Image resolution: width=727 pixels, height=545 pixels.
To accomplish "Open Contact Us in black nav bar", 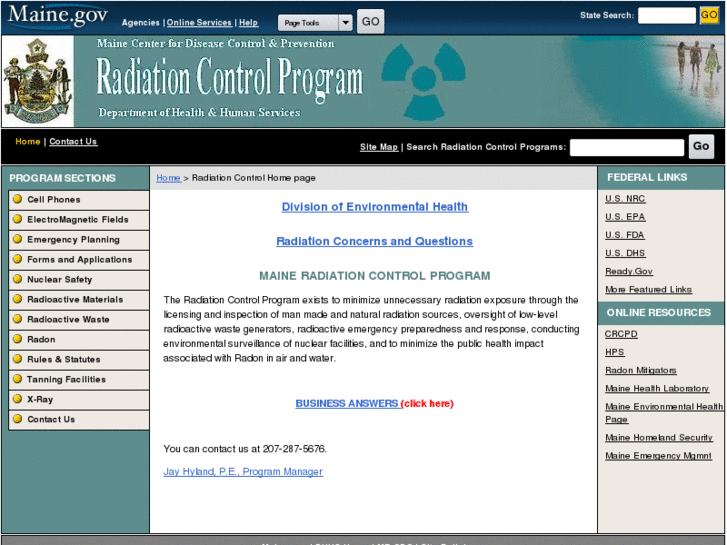I will click(73, 141).
